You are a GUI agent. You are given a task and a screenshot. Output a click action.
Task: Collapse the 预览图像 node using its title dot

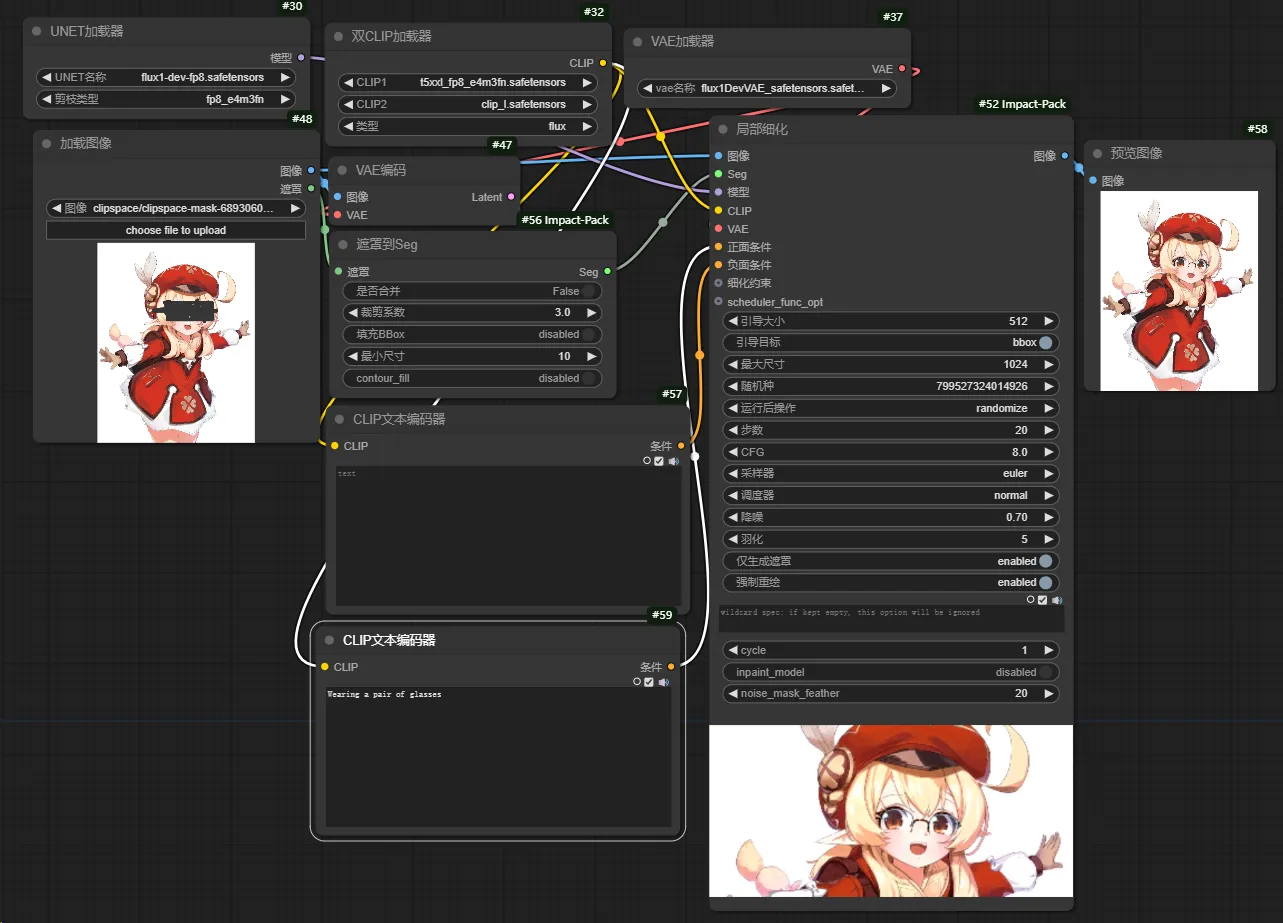click(1097, 154)
